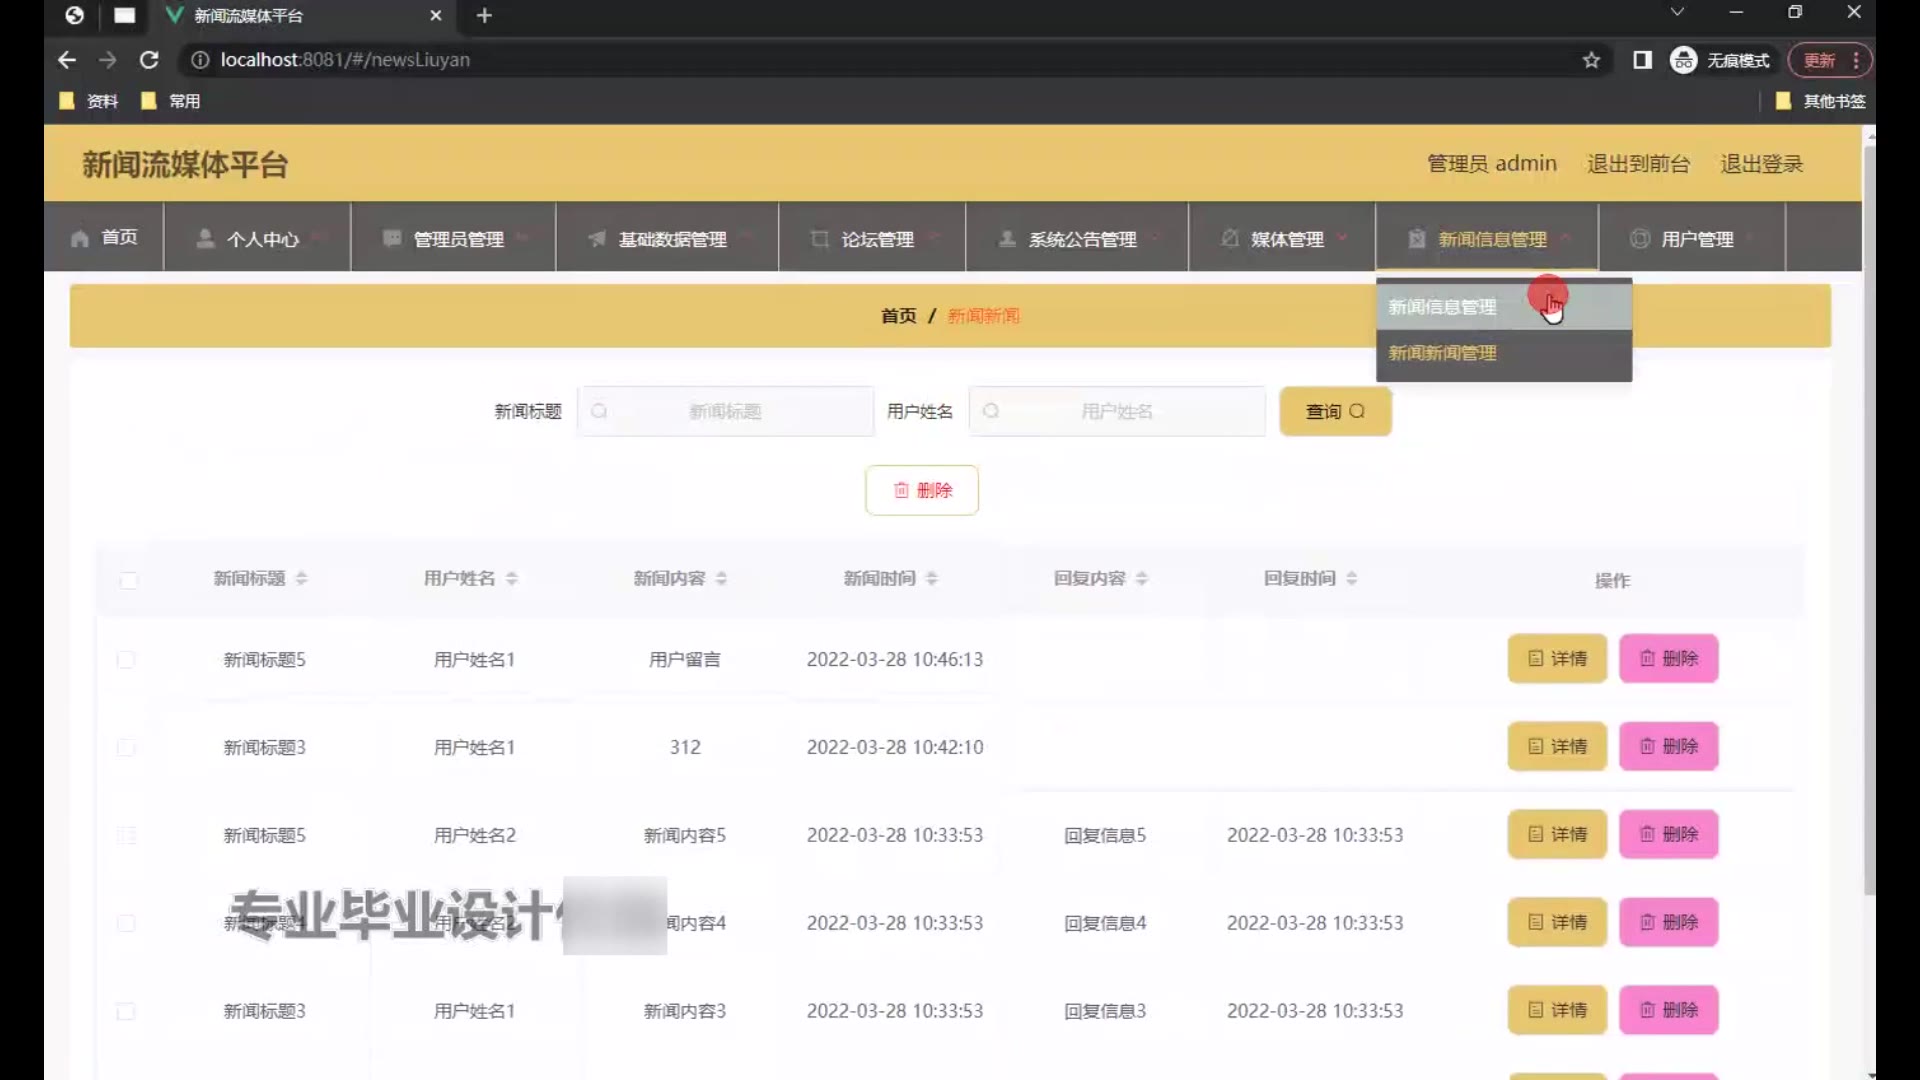Click 退出登录 logout link
This screenshot has height=1080, width=1920.
coord(1761,164)
